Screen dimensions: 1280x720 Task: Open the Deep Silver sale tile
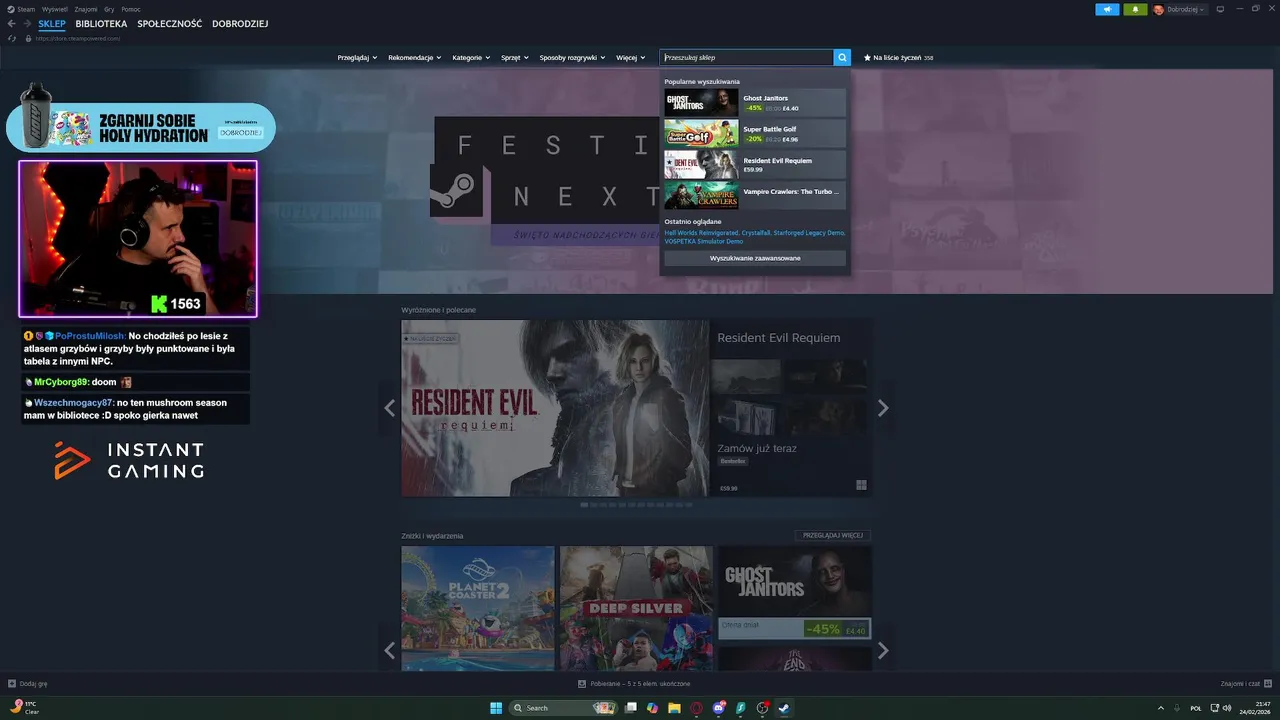click(636, 608)
